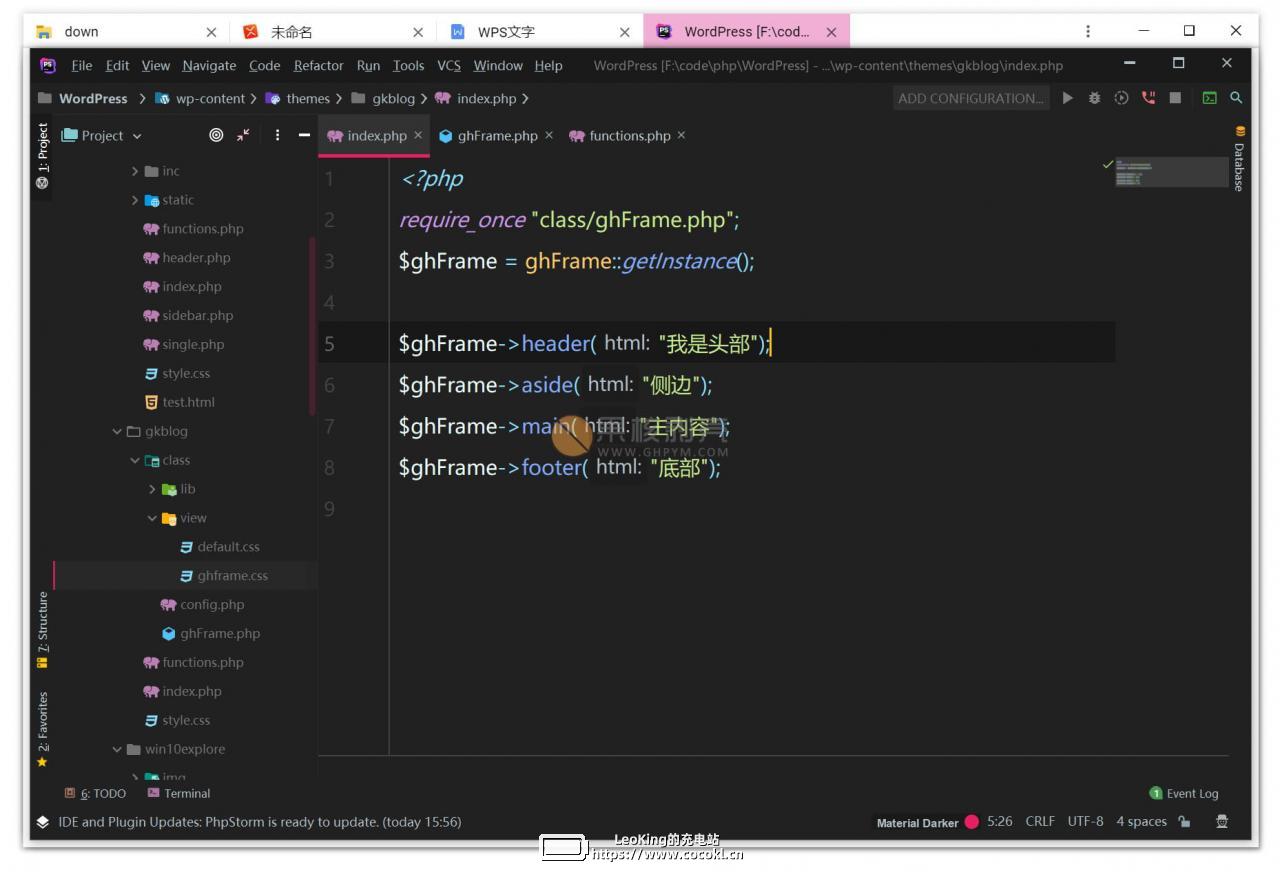Change UTF-8 file encoding
The image size is (1280, 872).
pos(1086,822)
